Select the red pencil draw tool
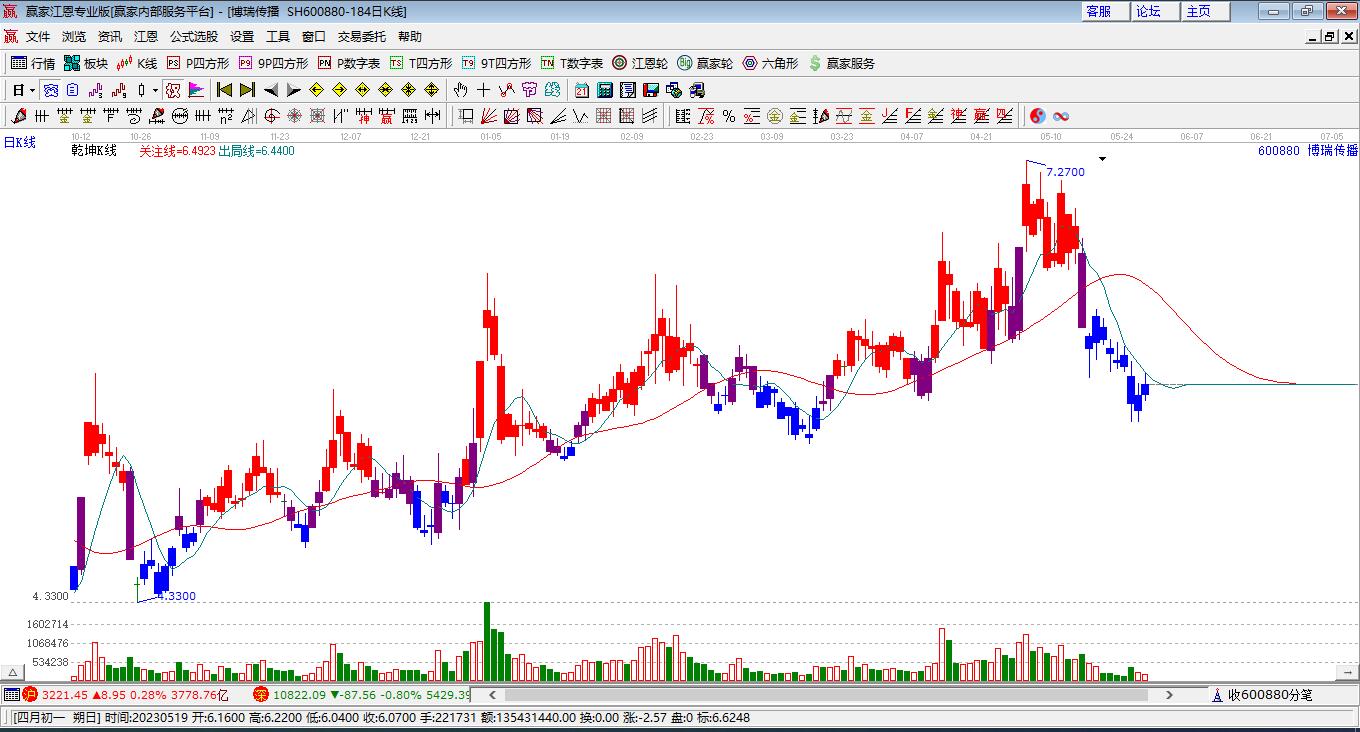The height and width of the screenshot is (732, 1360). tap(18, 116)
